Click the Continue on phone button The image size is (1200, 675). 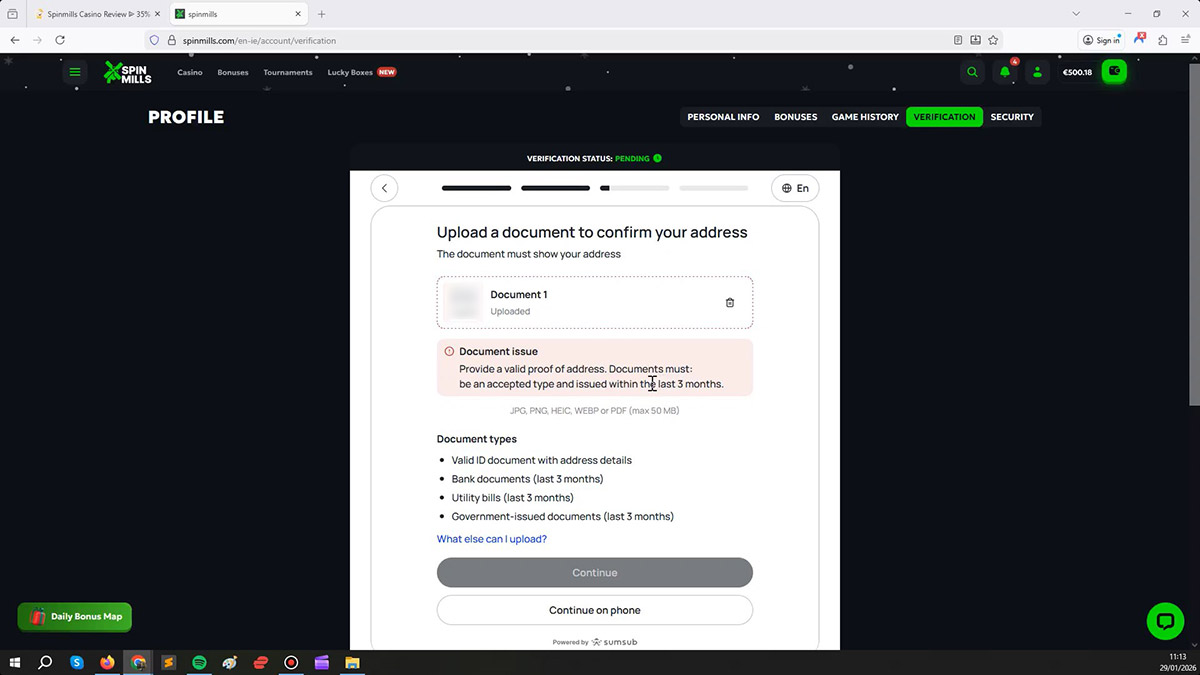coord(594,610)
